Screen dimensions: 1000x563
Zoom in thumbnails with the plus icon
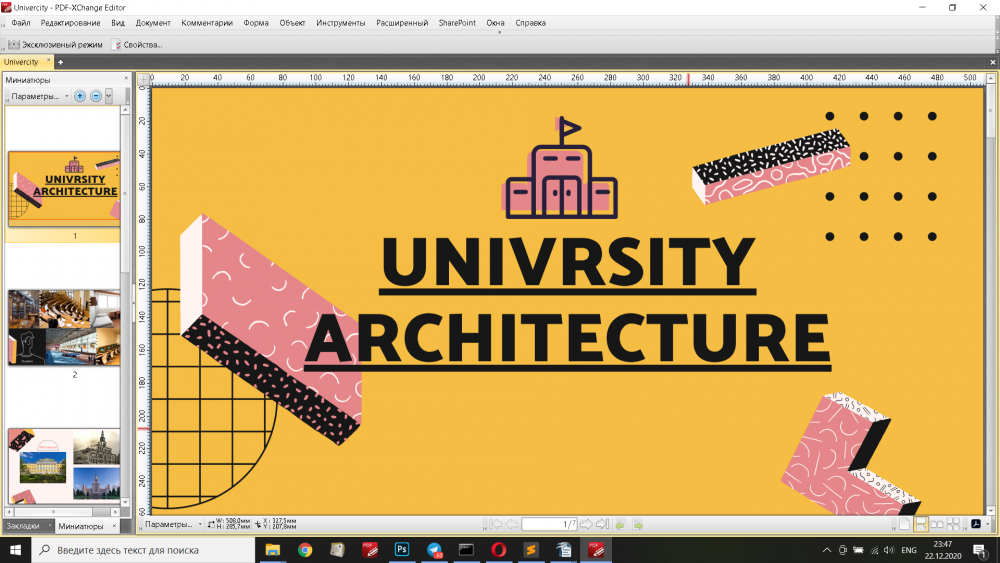point(80,96)
